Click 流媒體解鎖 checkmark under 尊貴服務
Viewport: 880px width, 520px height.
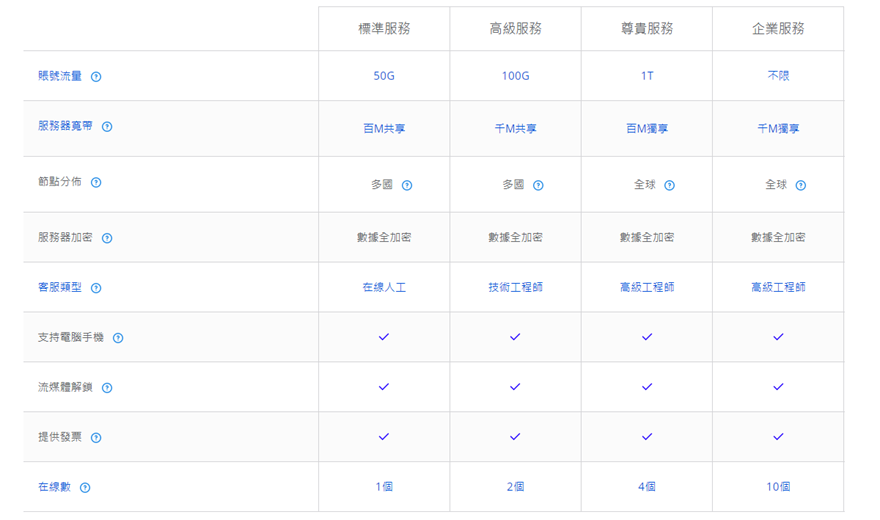click(x=647, y=387)
